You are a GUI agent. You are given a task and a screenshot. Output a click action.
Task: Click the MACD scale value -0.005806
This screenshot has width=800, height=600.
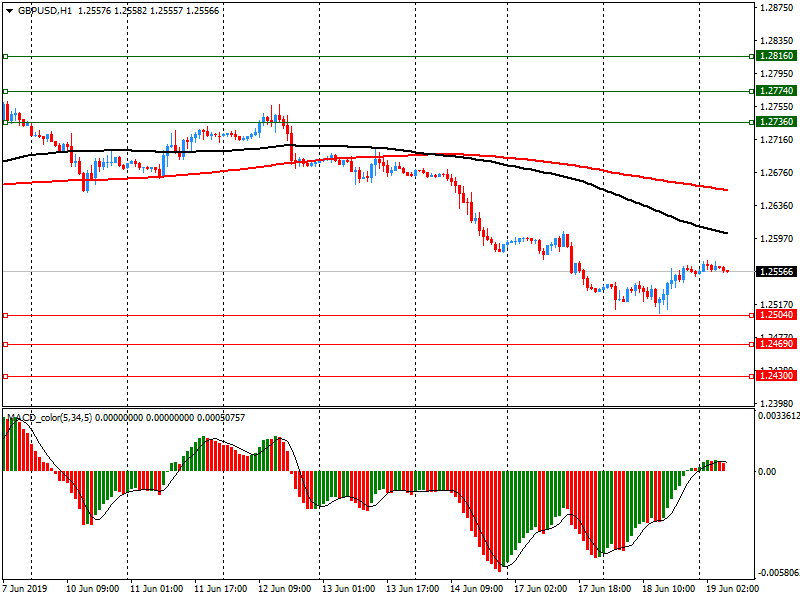[777, 573]
